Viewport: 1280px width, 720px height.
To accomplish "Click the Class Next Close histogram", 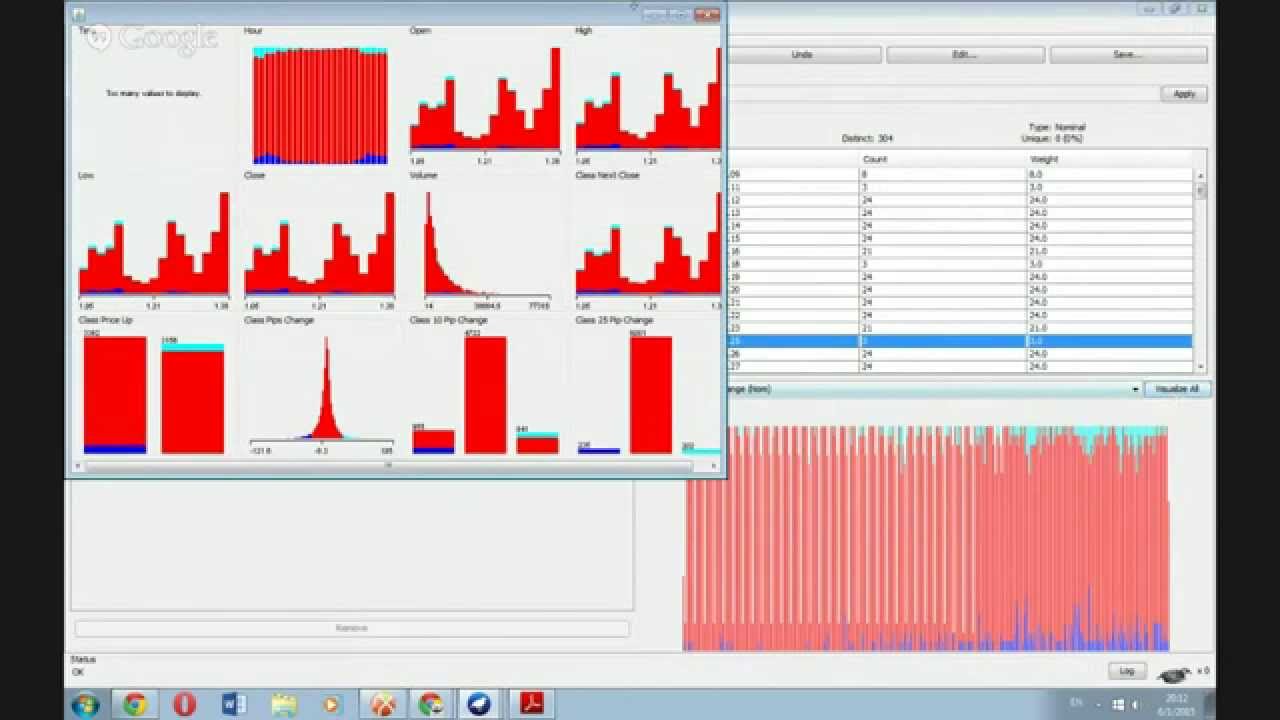I will (648, 243).
